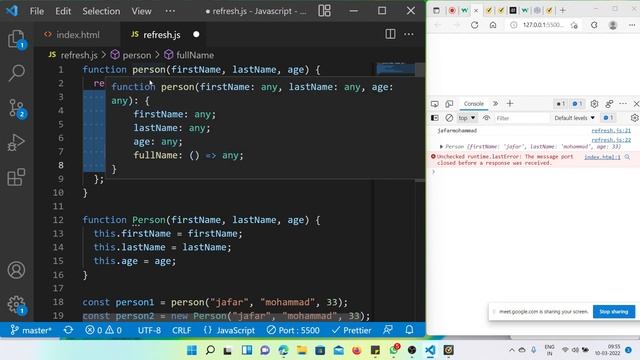
Task: Open Windows taskbar search
Action: pos(210,350)
